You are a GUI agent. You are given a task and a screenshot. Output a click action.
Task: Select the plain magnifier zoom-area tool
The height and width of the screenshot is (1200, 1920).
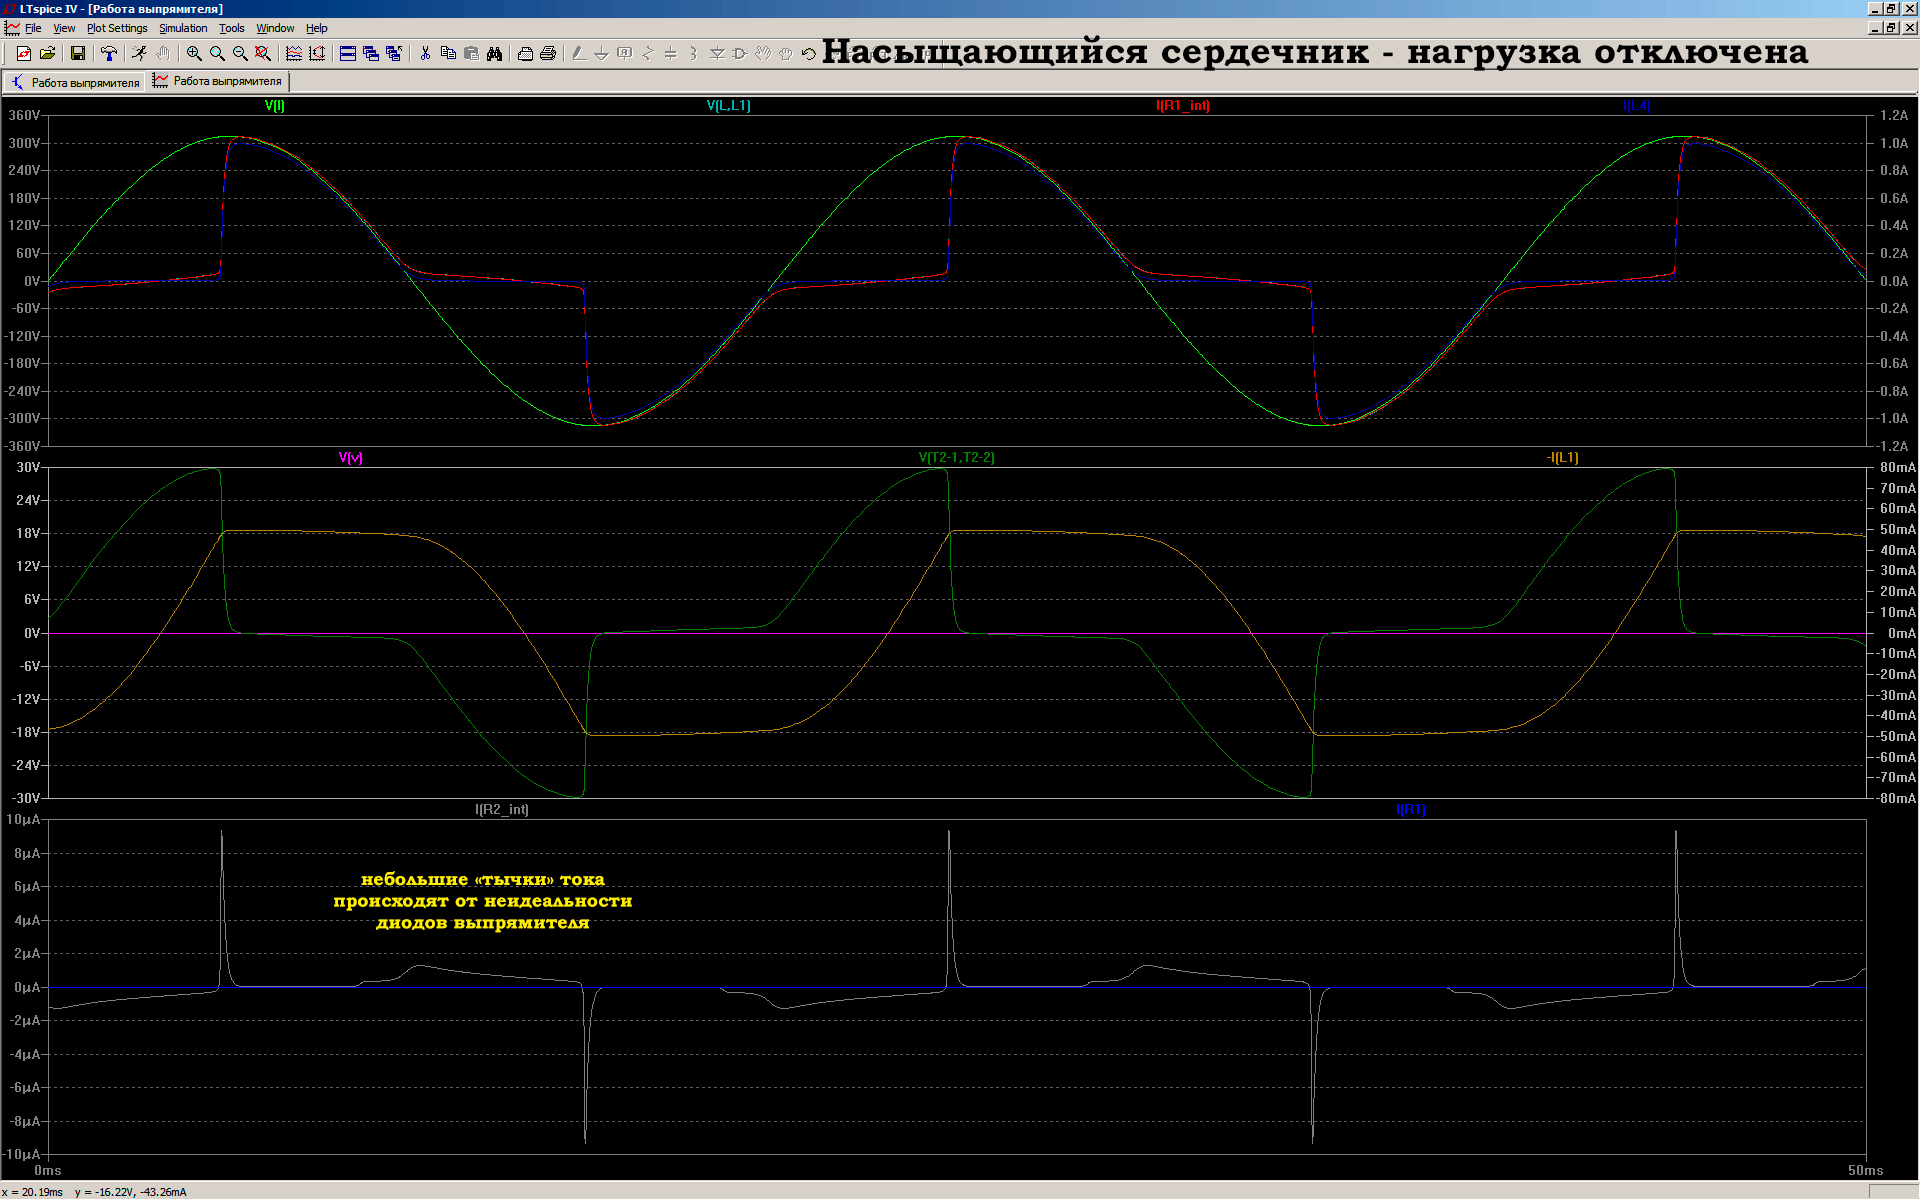pyautogui.click(x=217, y=54)
